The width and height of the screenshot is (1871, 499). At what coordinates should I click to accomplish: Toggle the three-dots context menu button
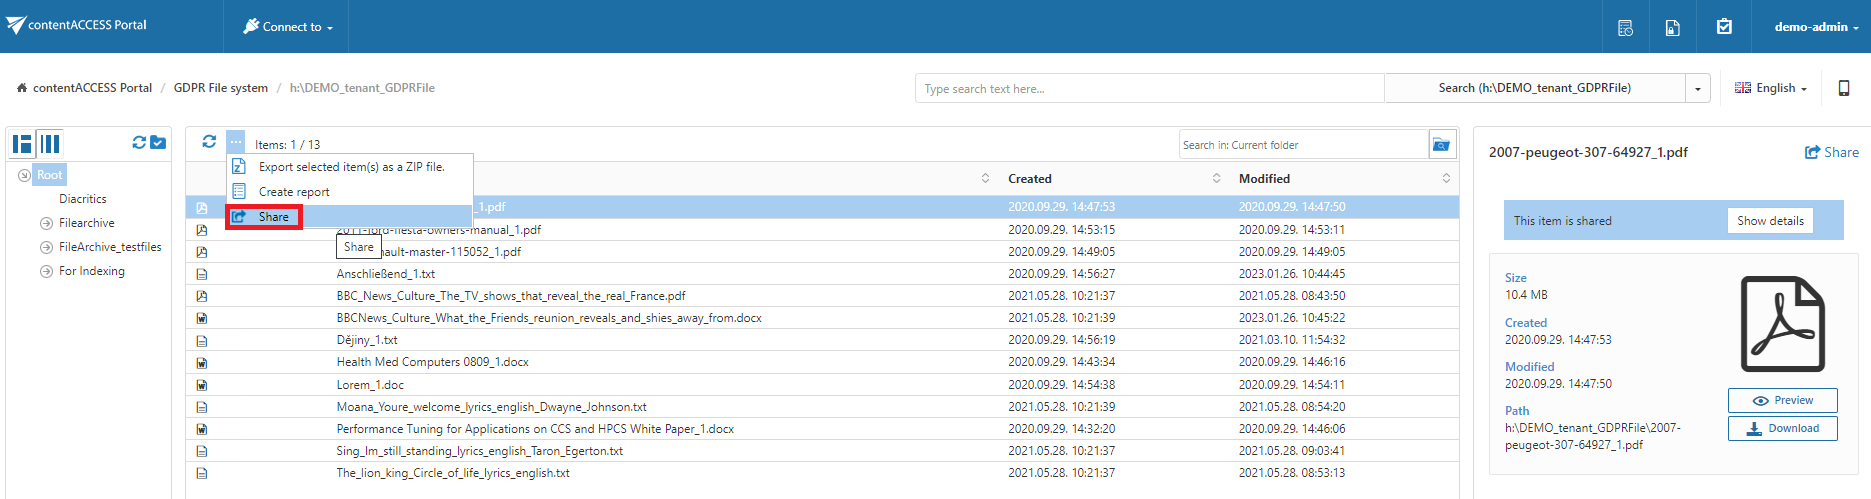(x=235, y=142)
